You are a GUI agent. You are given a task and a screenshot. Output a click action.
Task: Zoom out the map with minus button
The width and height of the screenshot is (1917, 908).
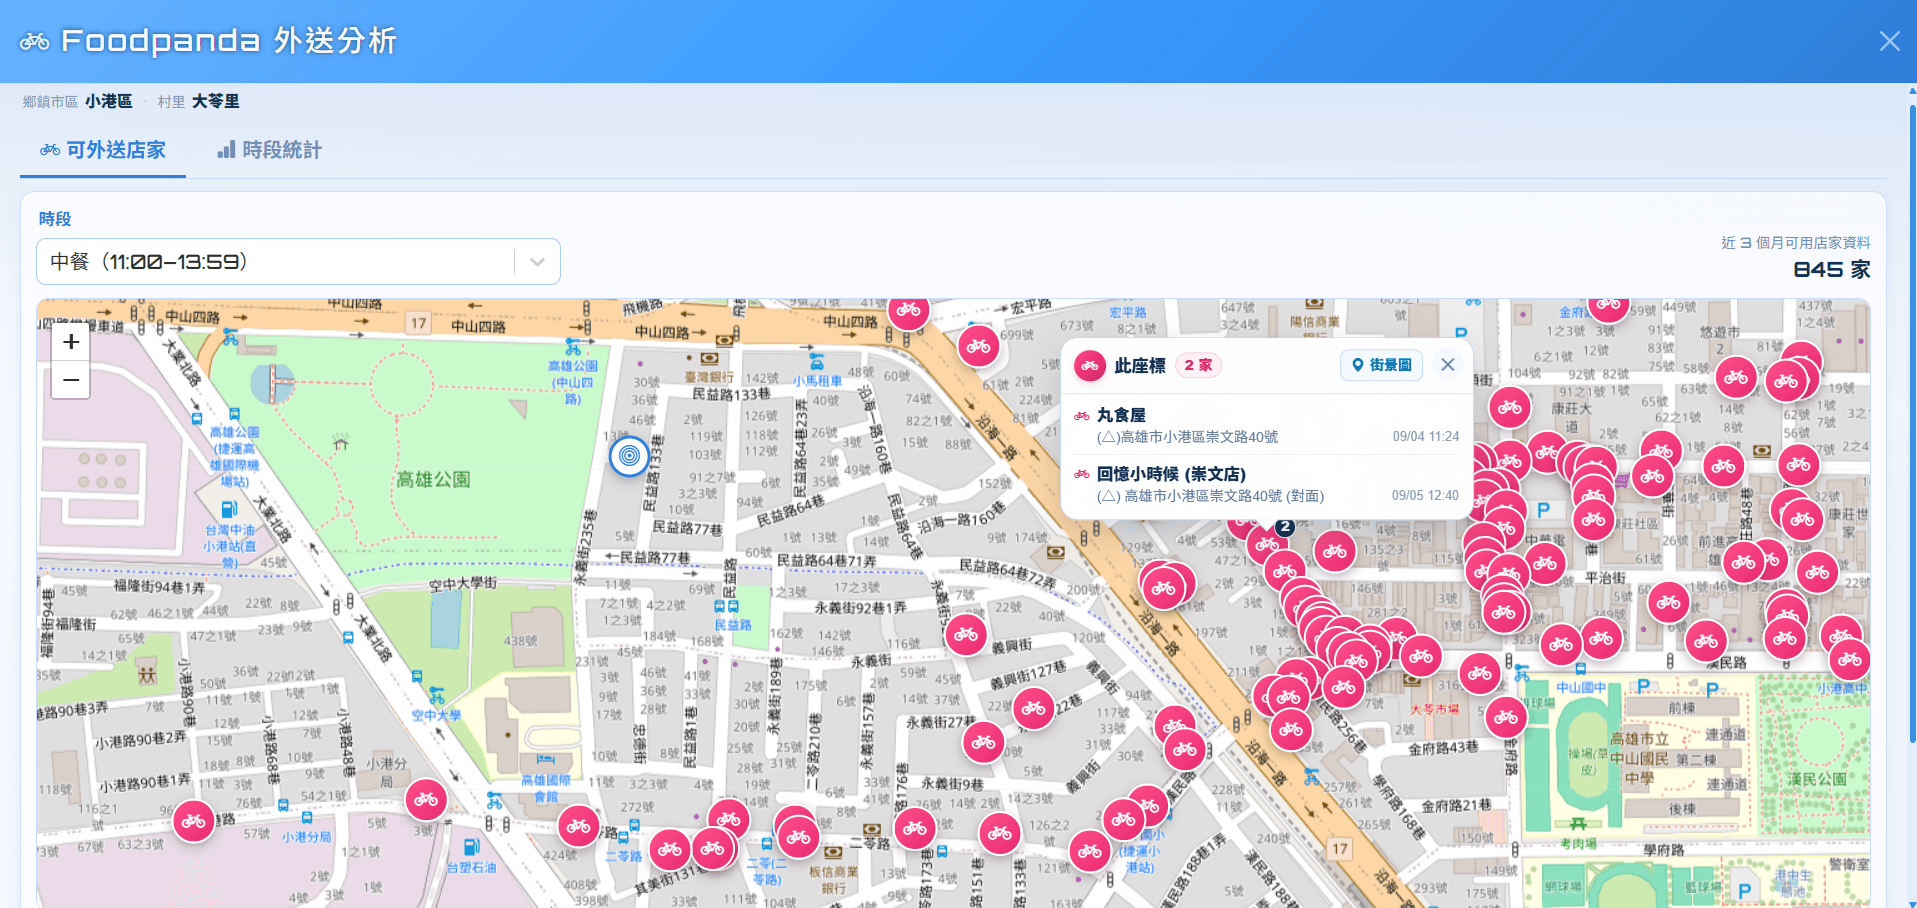[71, 380]
